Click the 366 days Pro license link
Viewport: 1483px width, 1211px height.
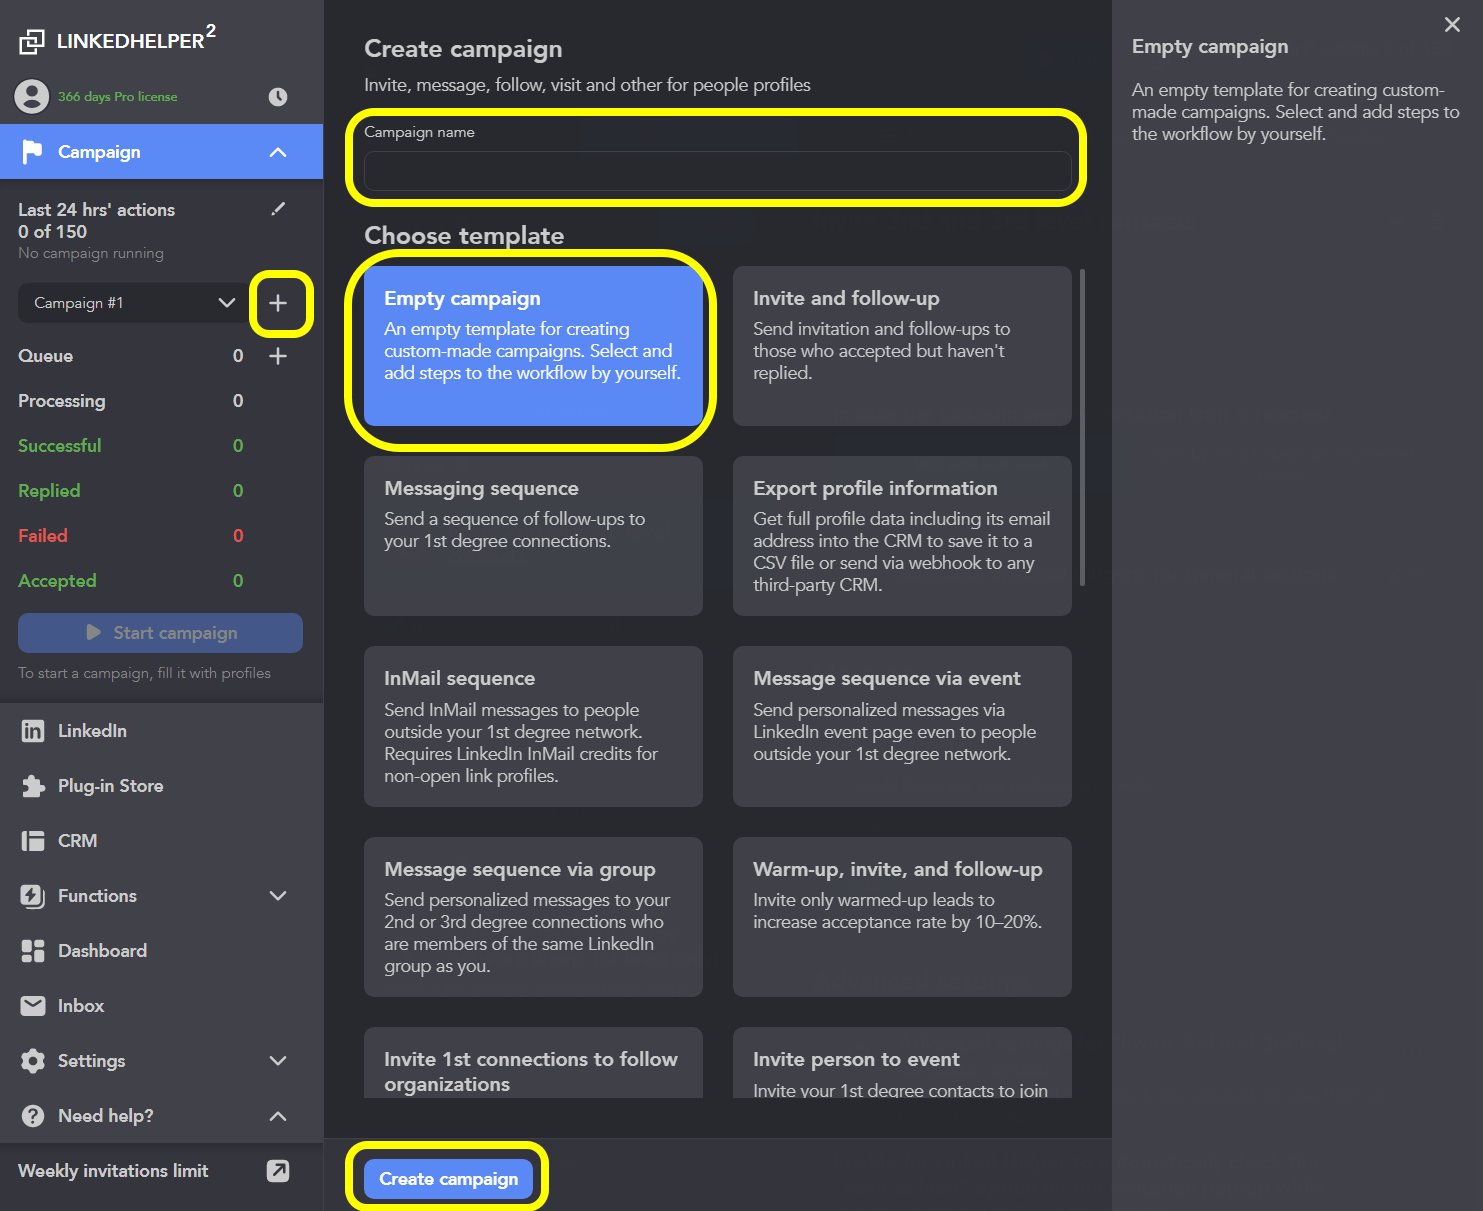pyautogui.click(x=117, y=97)
